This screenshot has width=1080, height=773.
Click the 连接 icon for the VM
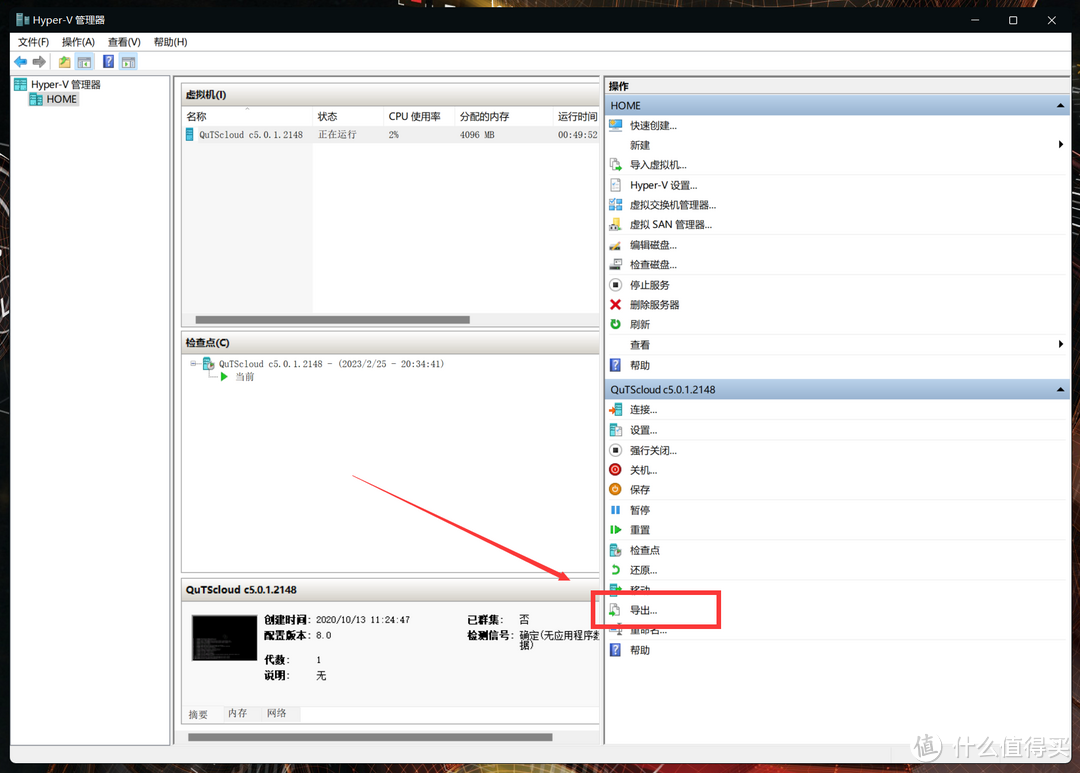(x=616, y=410)
